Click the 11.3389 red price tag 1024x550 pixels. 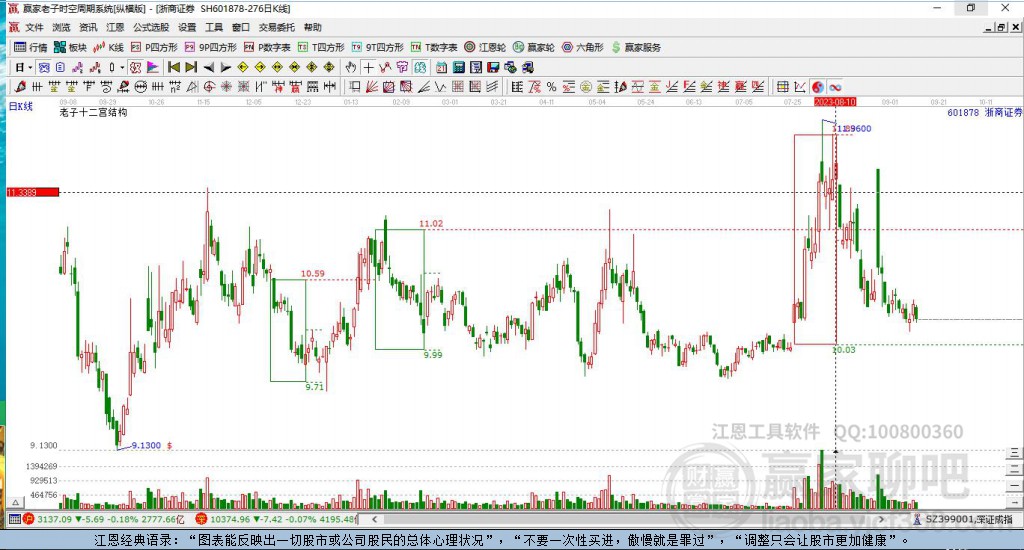[x=33, y=192]
